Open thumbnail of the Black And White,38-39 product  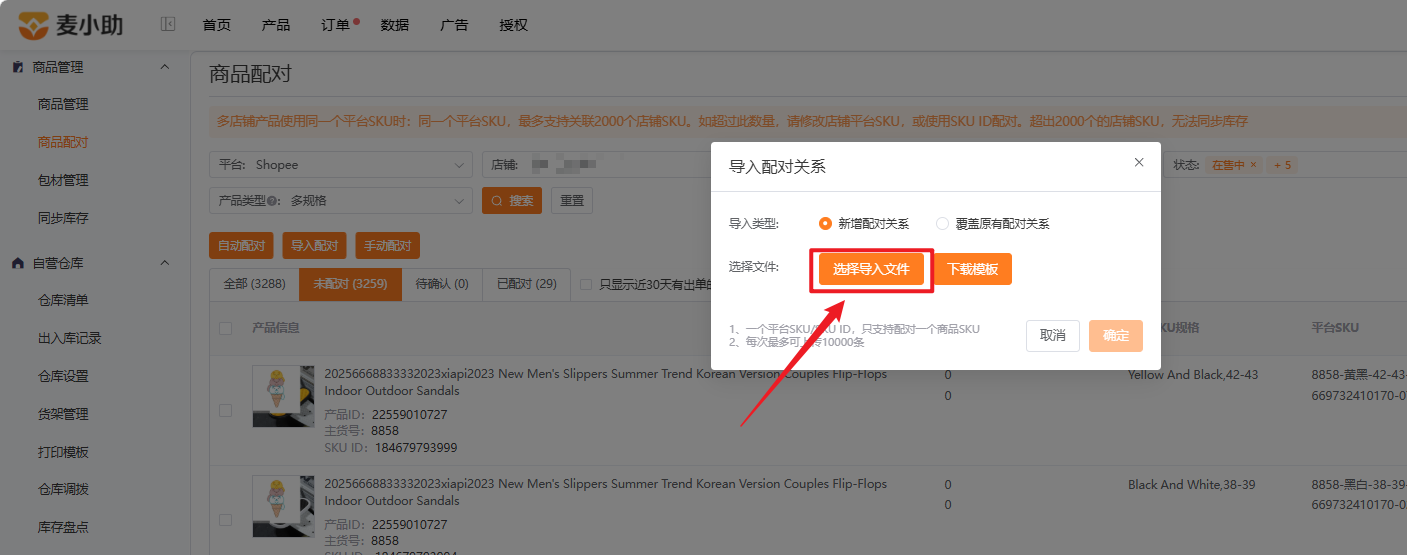coord(284,508)
